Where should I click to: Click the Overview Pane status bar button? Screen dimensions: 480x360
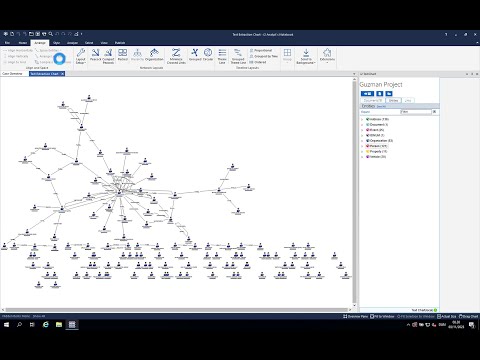356,316
